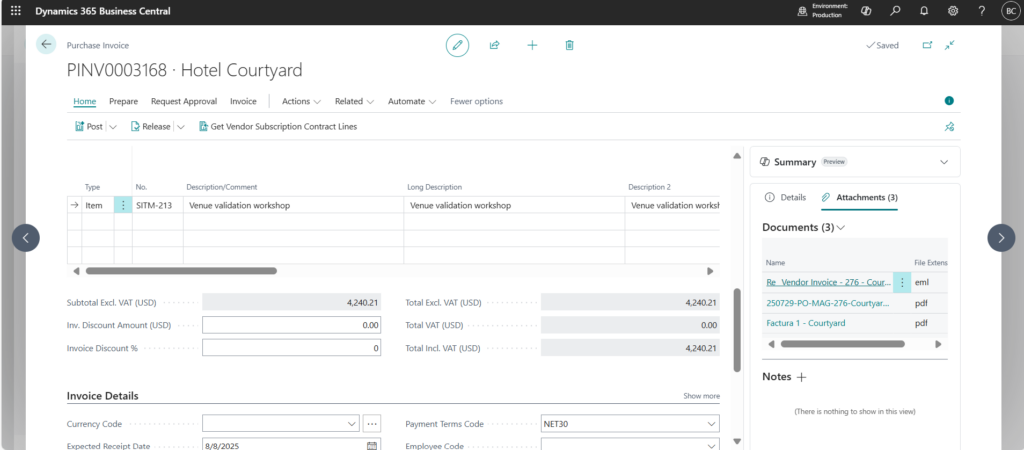Delete the invoice with trash icon
Screen dimensions: 1024x450
569,45
